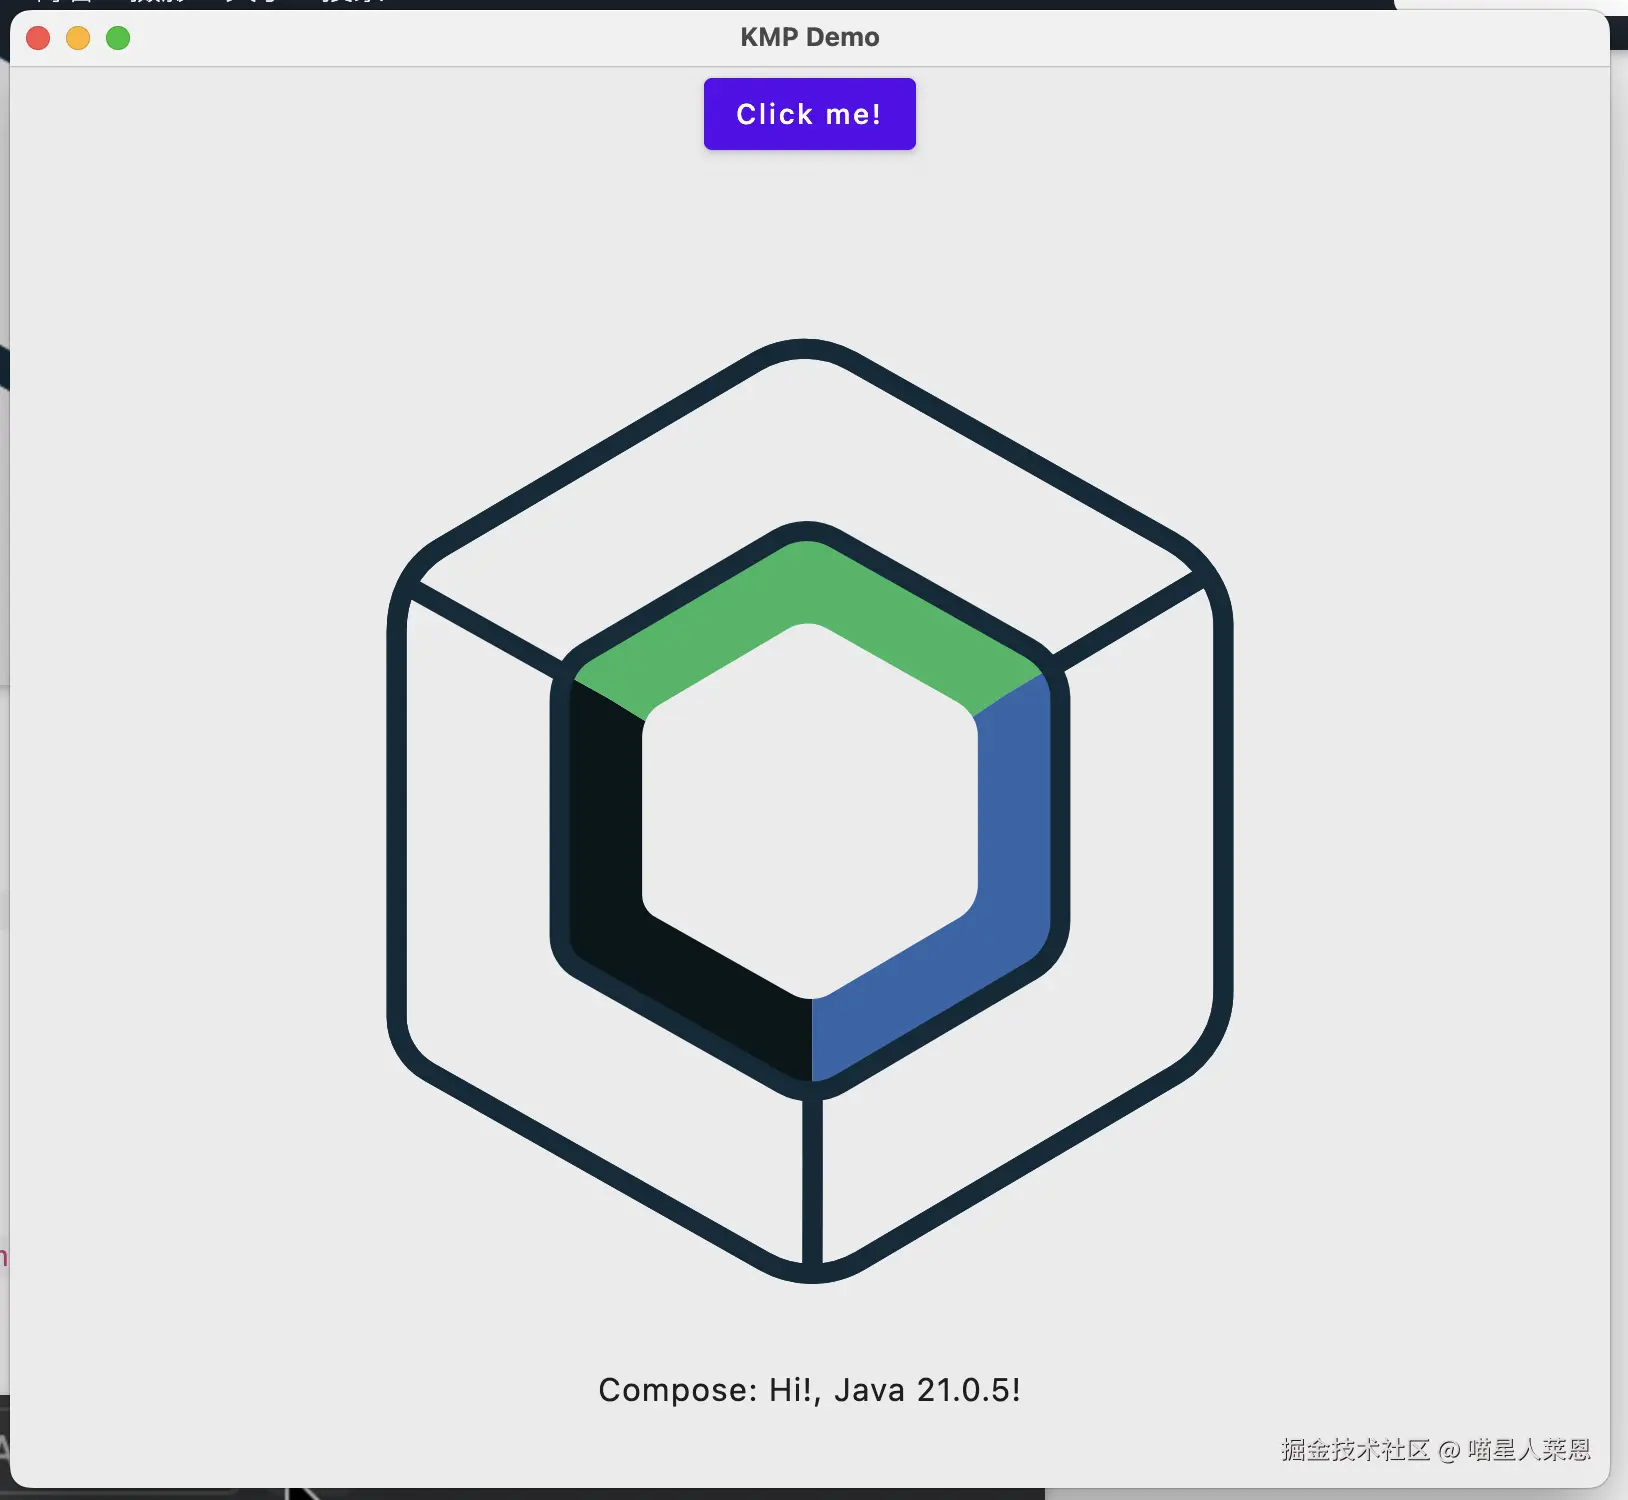Select the "Compose: Hi!, Java 21.0.5!" text
This screenshot has width=1628, height=1500.
[809, 1390]
